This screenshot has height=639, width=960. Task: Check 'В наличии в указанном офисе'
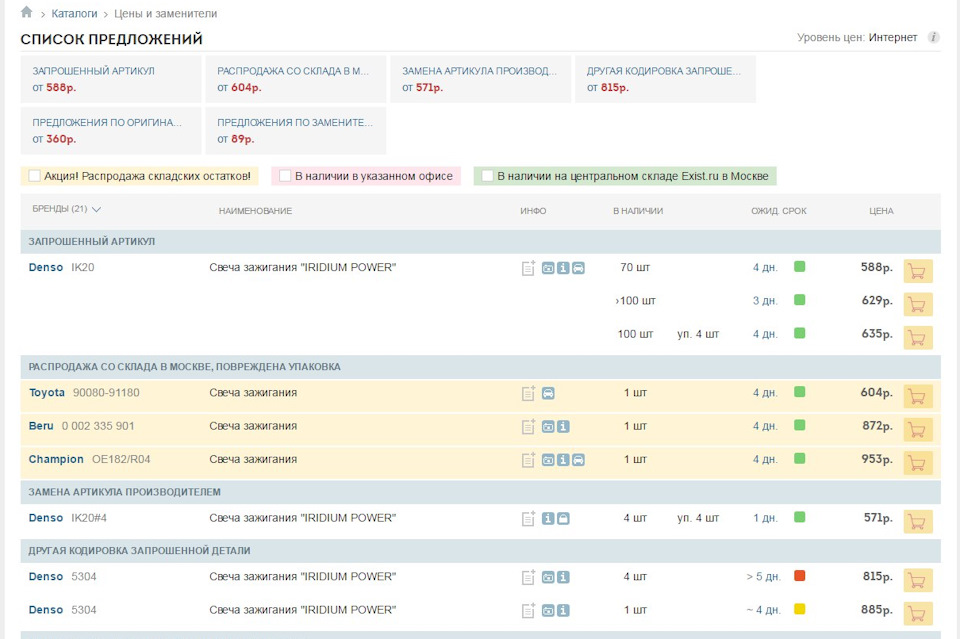click(x=285, y=176)
